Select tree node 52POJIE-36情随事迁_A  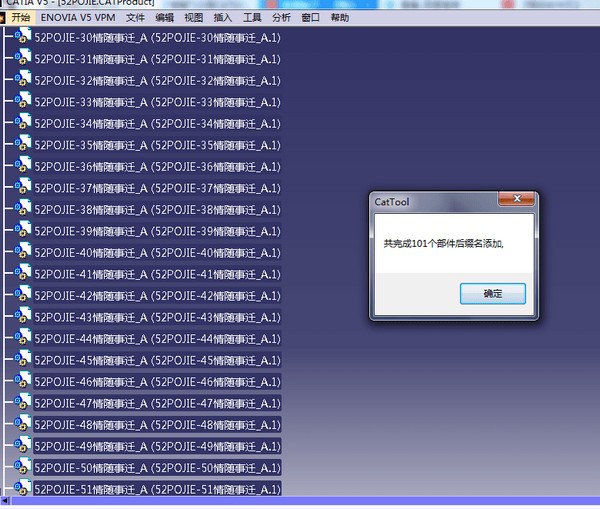[x=157, y=166]
